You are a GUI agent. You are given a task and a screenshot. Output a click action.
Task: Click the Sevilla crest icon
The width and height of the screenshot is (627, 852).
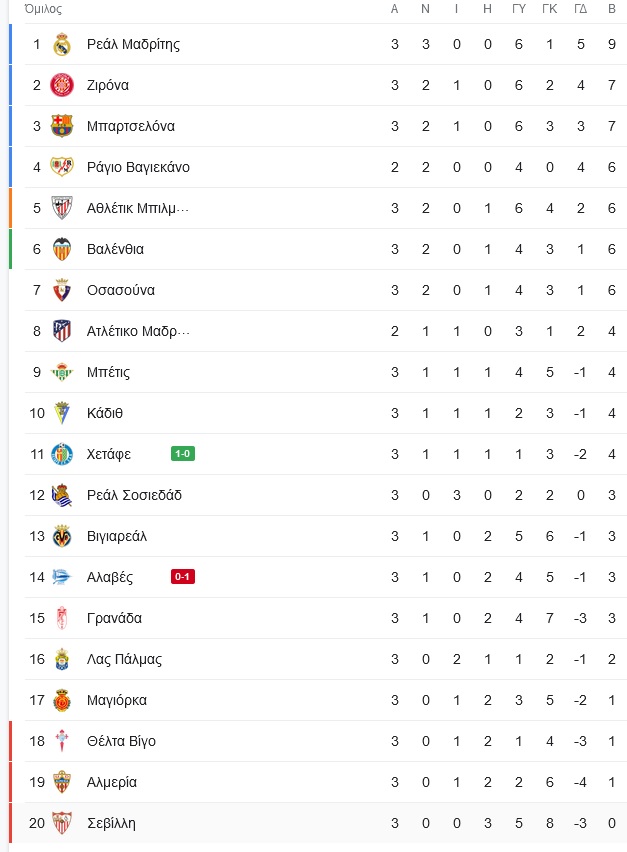pos(62,823)
